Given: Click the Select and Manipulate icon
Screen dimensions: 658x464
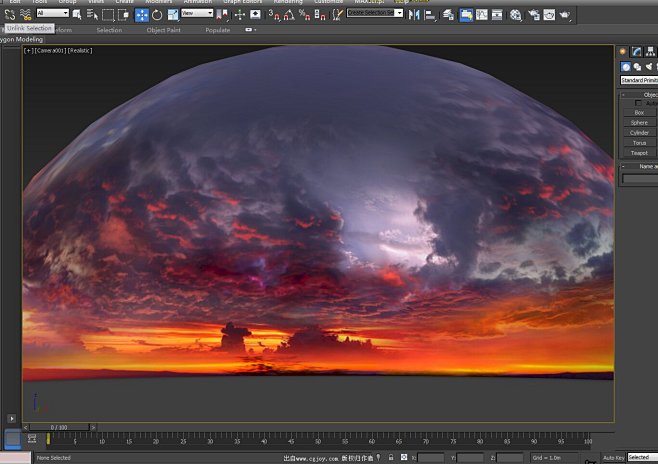Looking at the screenshot, I should (x=240, y=15).
